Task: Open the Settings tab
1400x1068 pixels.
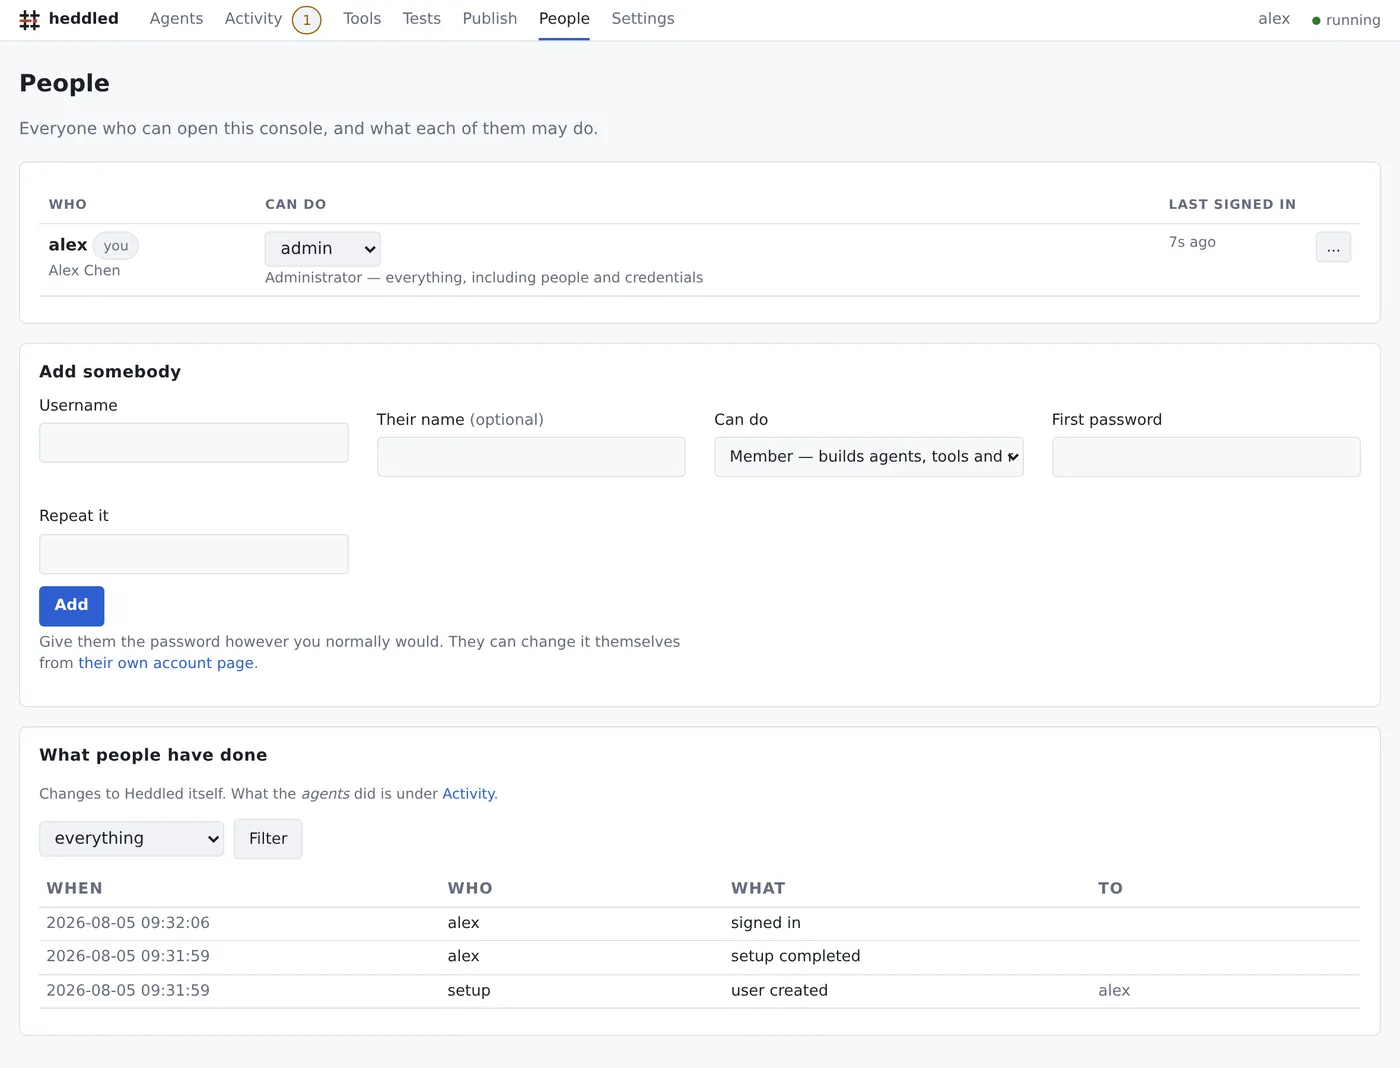Action: click(x=643, y=19)
